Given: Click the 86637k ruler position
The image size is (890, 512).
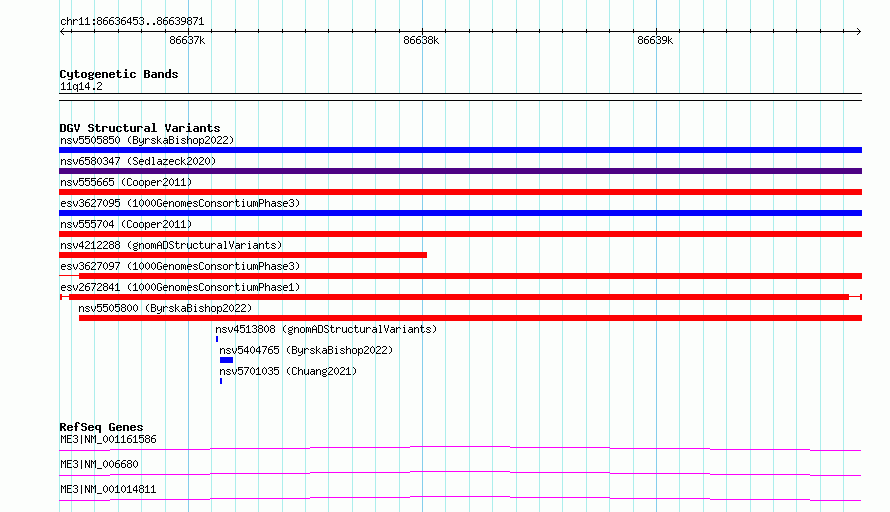Looking at the screenshot, I should pos(187,40).
